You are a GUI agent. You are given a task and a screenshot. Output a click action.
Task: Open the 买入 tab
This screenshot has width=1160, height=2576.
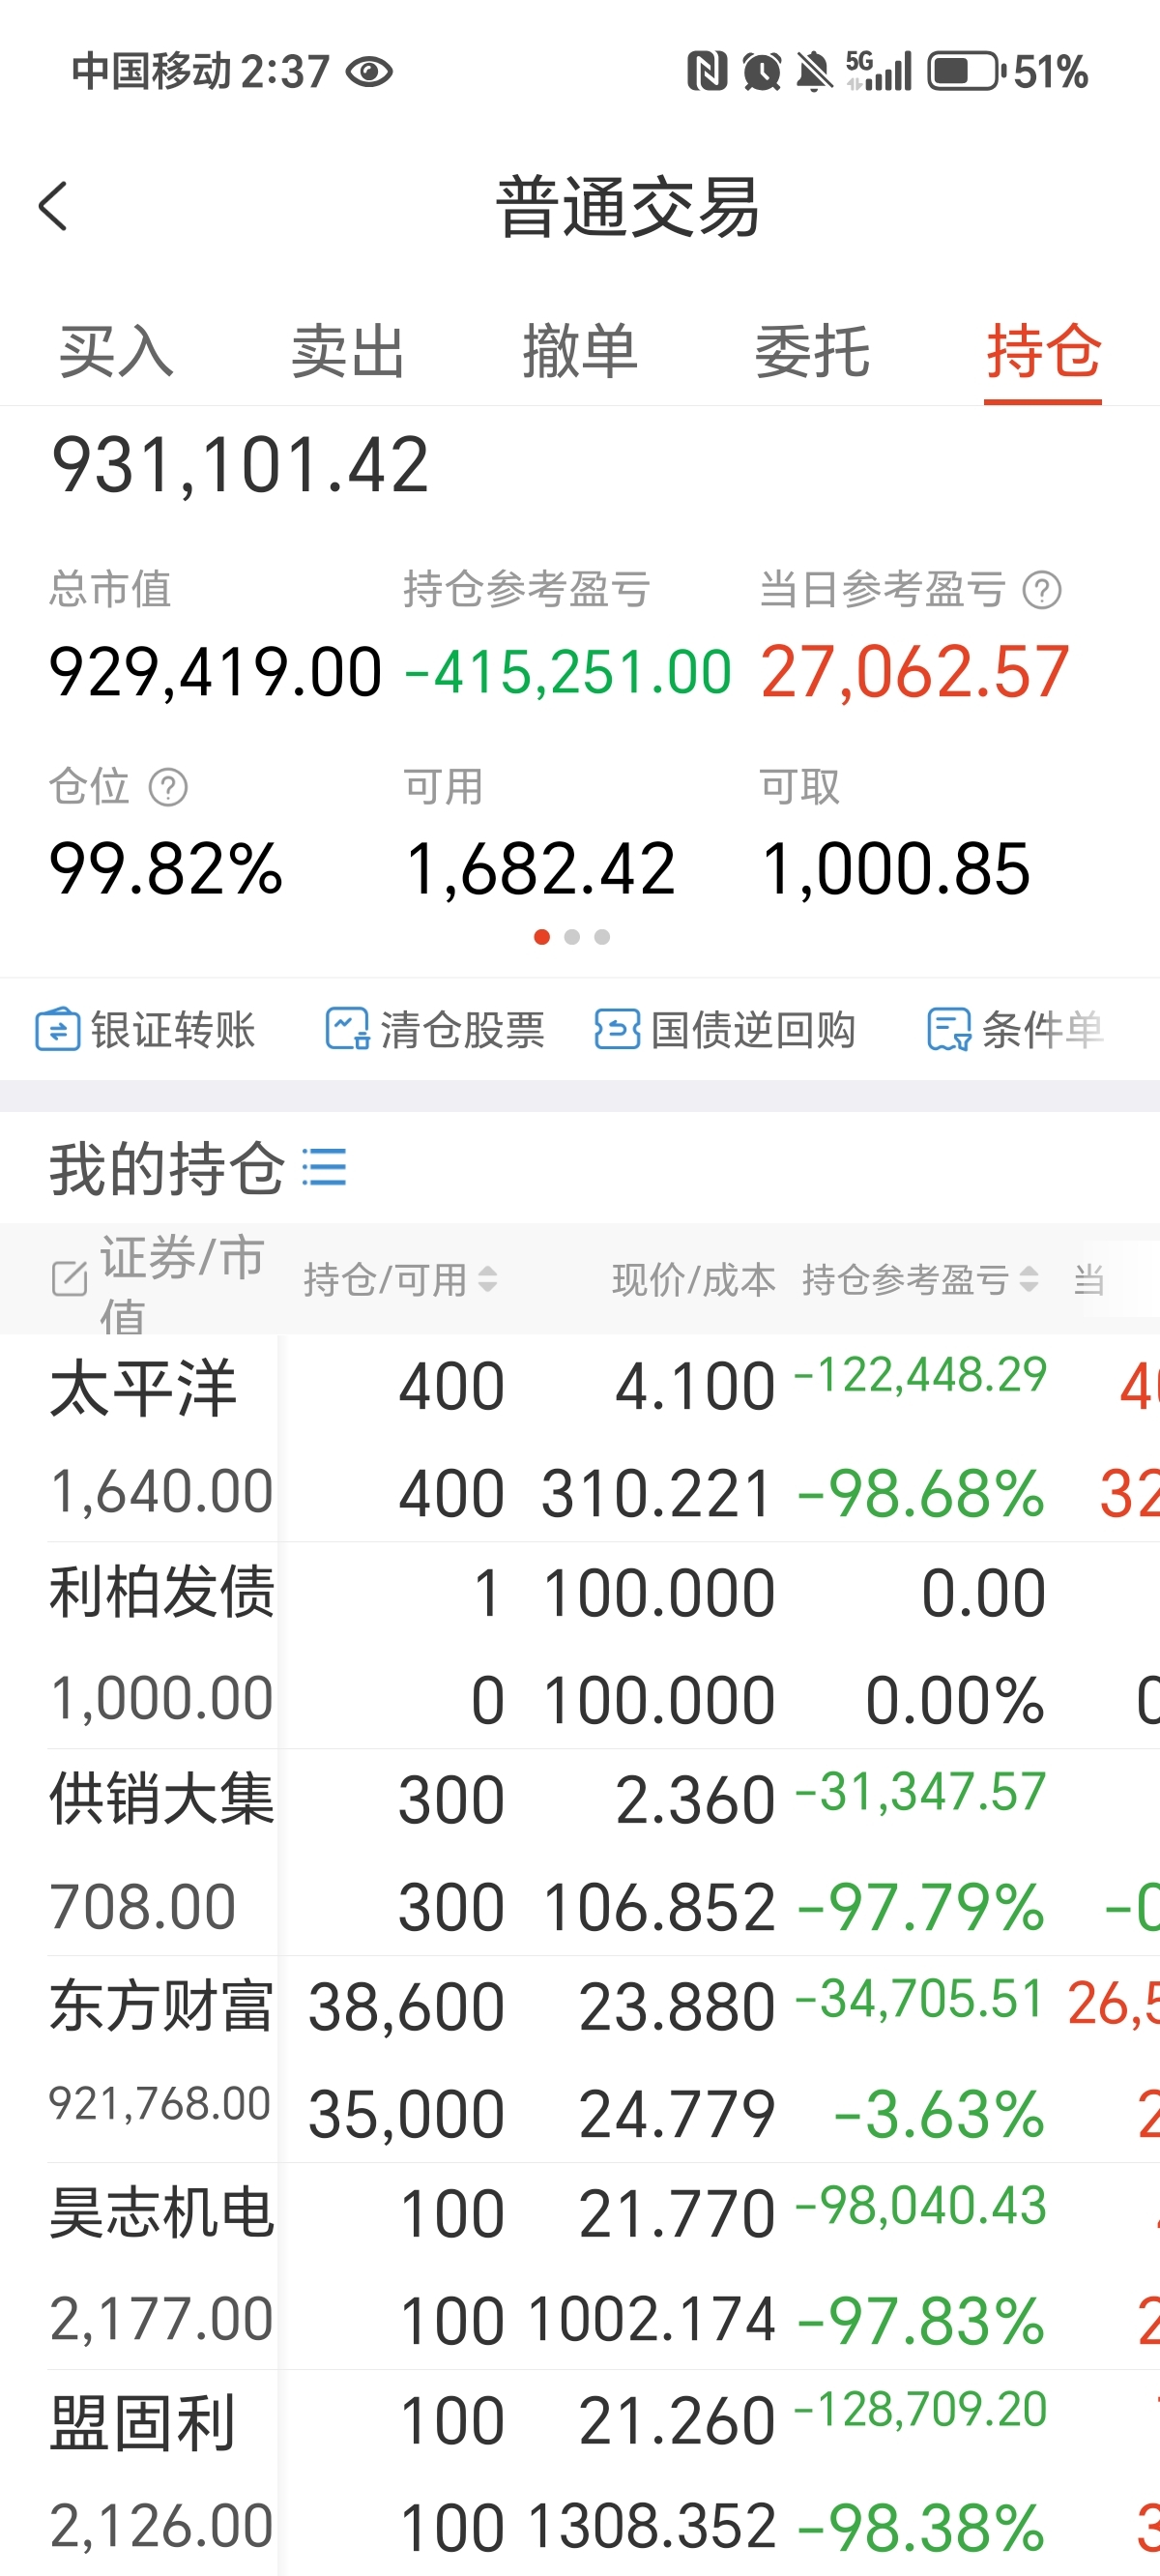116,352
